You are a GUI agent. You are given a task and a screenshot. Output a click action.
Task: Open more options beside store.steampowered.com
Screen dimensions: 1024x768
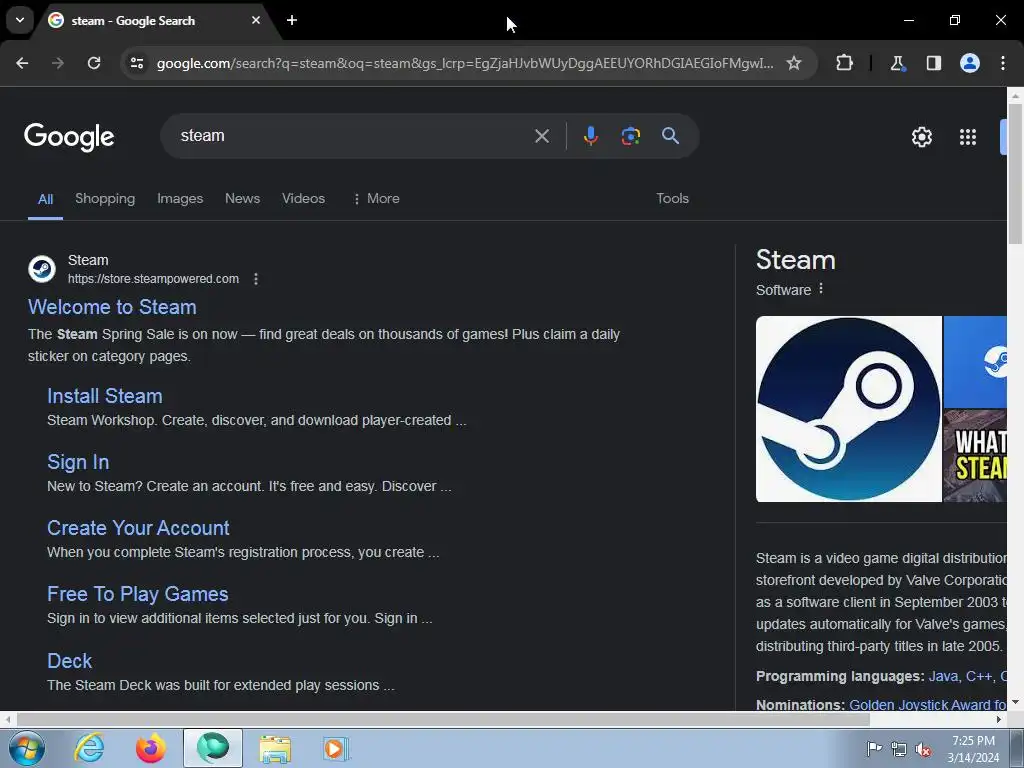256,279
